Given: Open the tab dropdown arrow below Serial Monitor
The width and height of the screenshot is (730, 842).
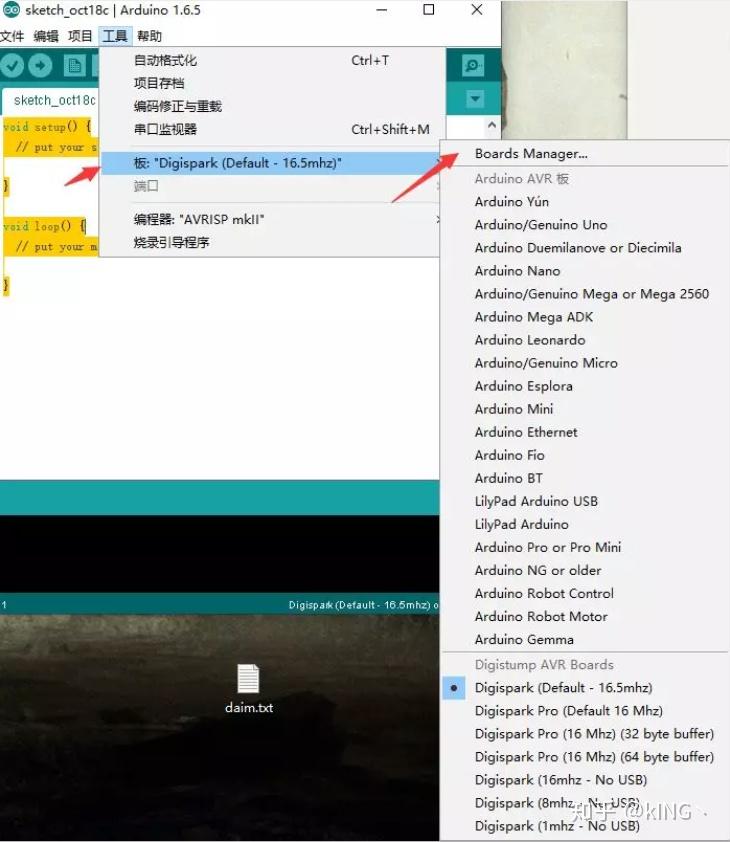Looking at the screenshot, I should tap(474, 99).
